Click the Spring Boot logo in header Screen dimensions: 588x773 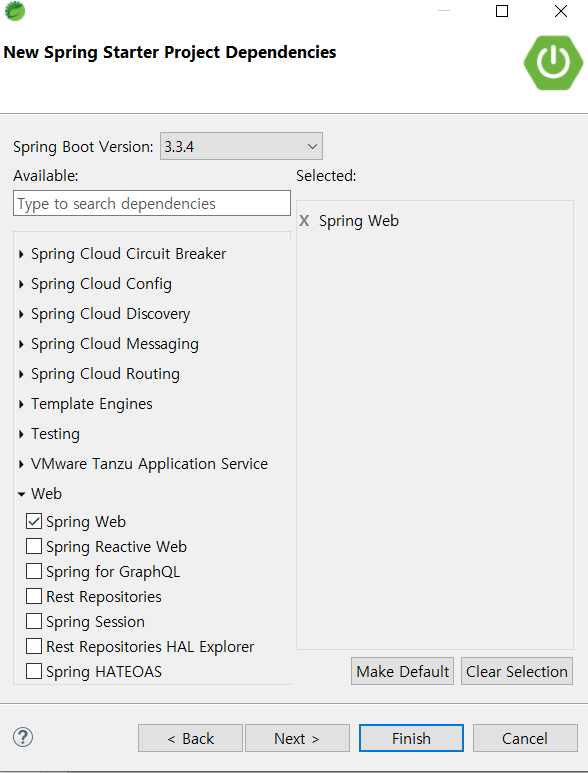pyautogui.click(x=553, y=63)
